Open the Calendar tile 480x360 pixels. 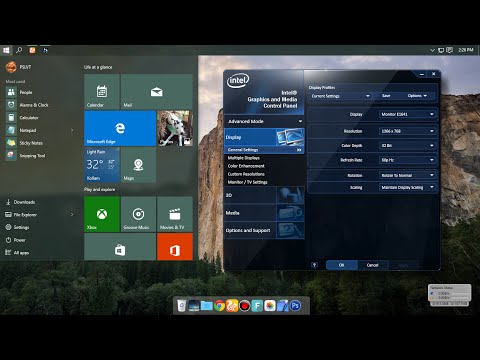(102, 92)
